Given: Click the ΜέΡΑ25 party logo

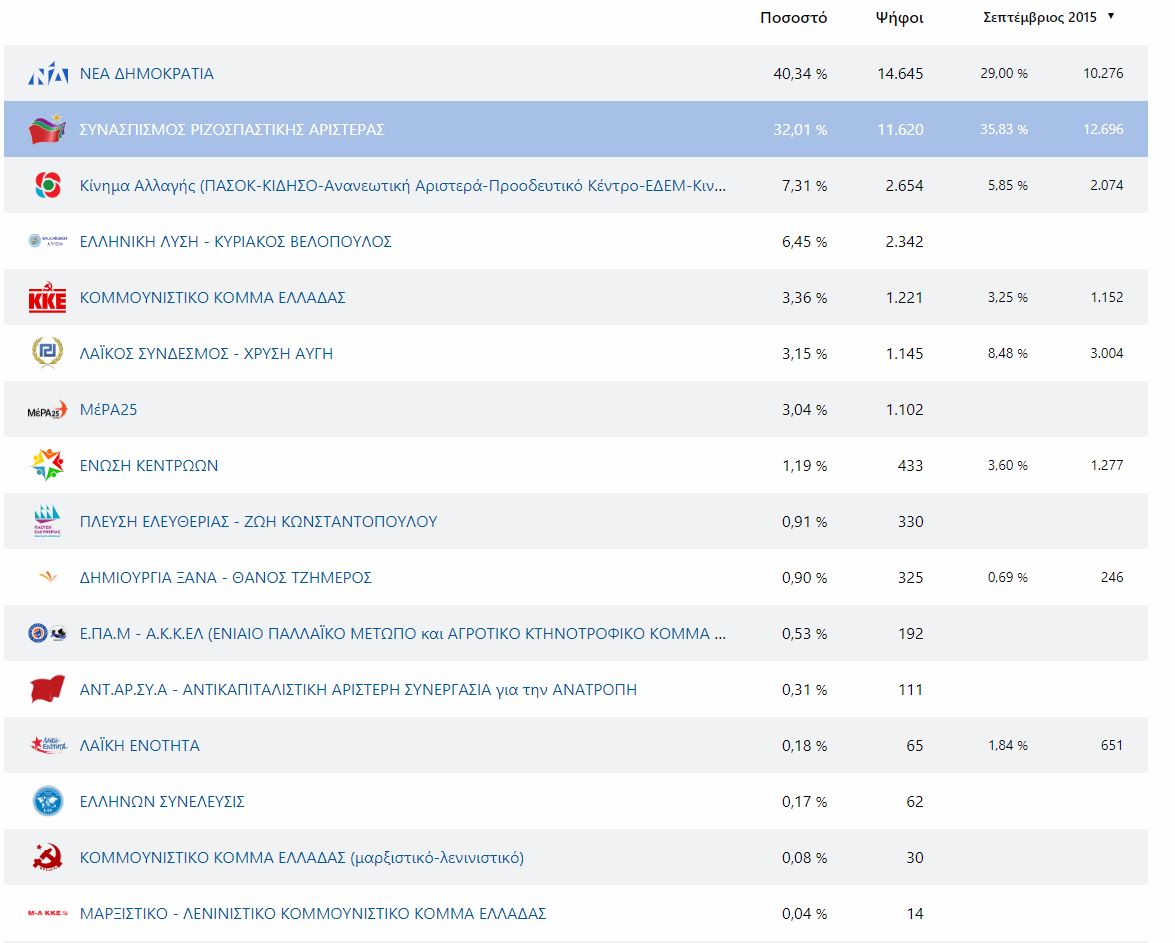Looking at the screenshot, I should pyautogui.click(x=47, y=410).
